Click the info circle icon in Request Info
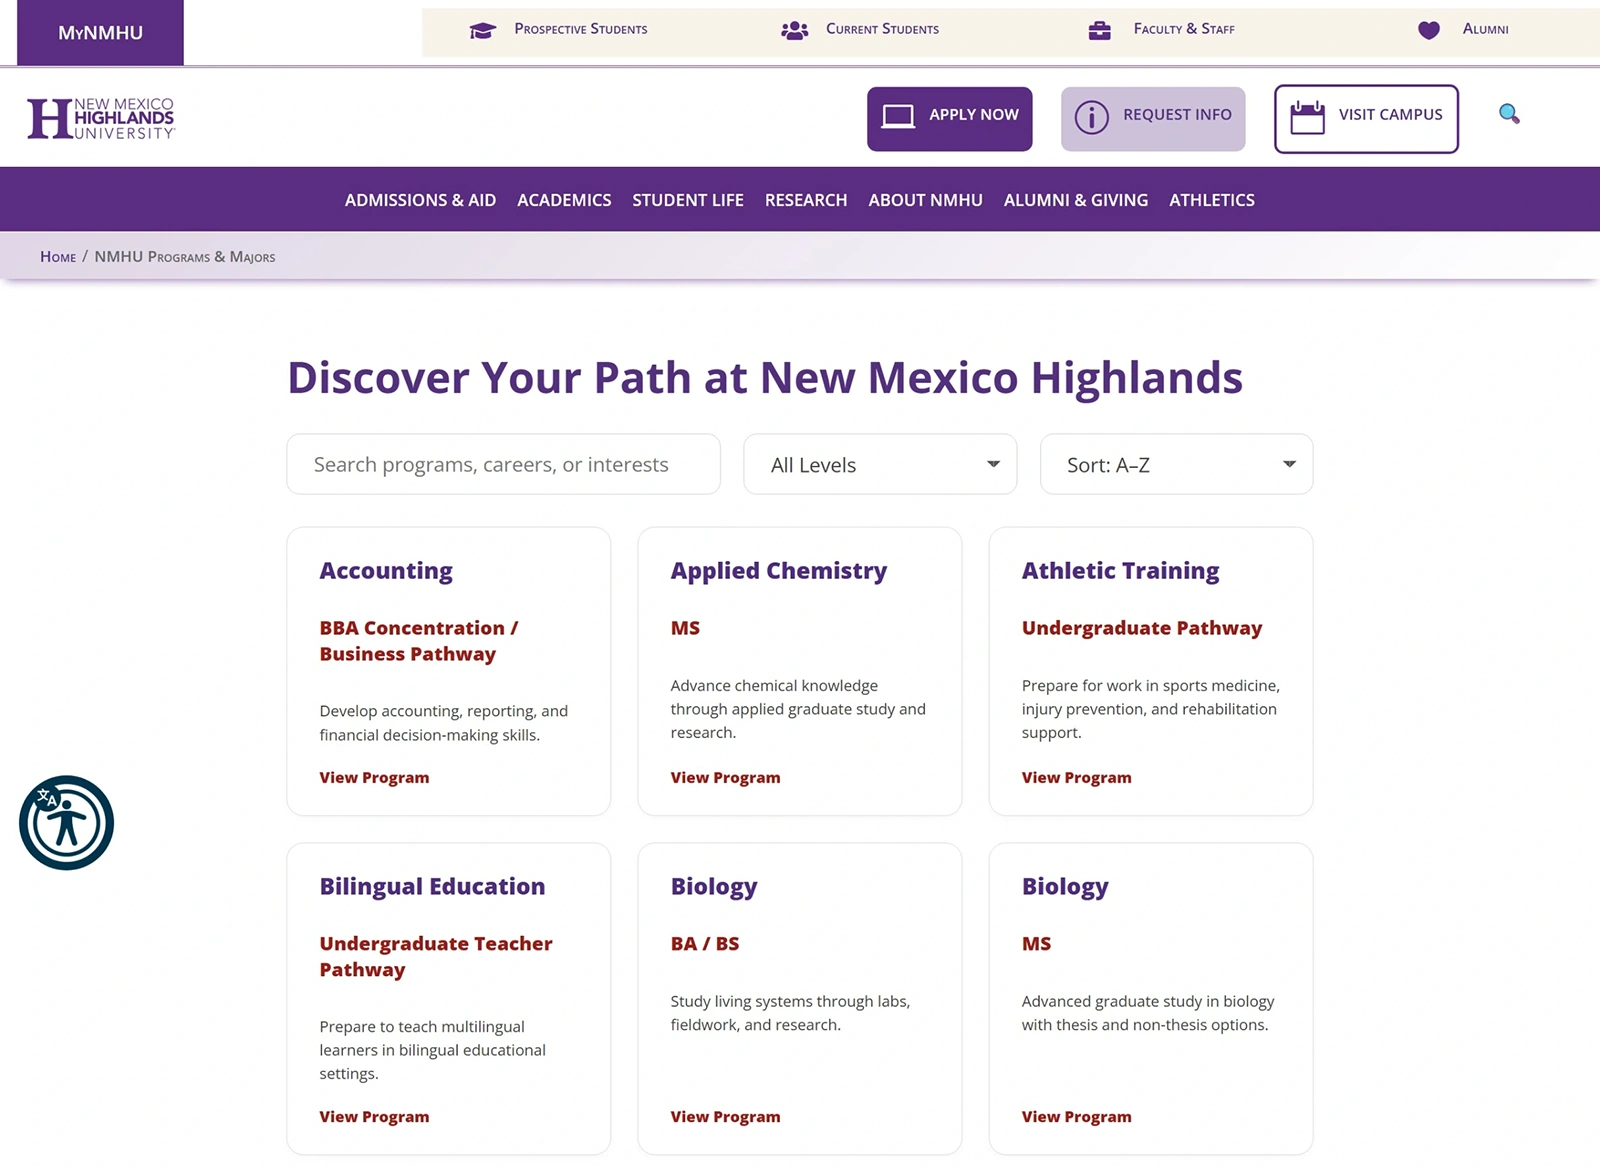 [1091, 118]
